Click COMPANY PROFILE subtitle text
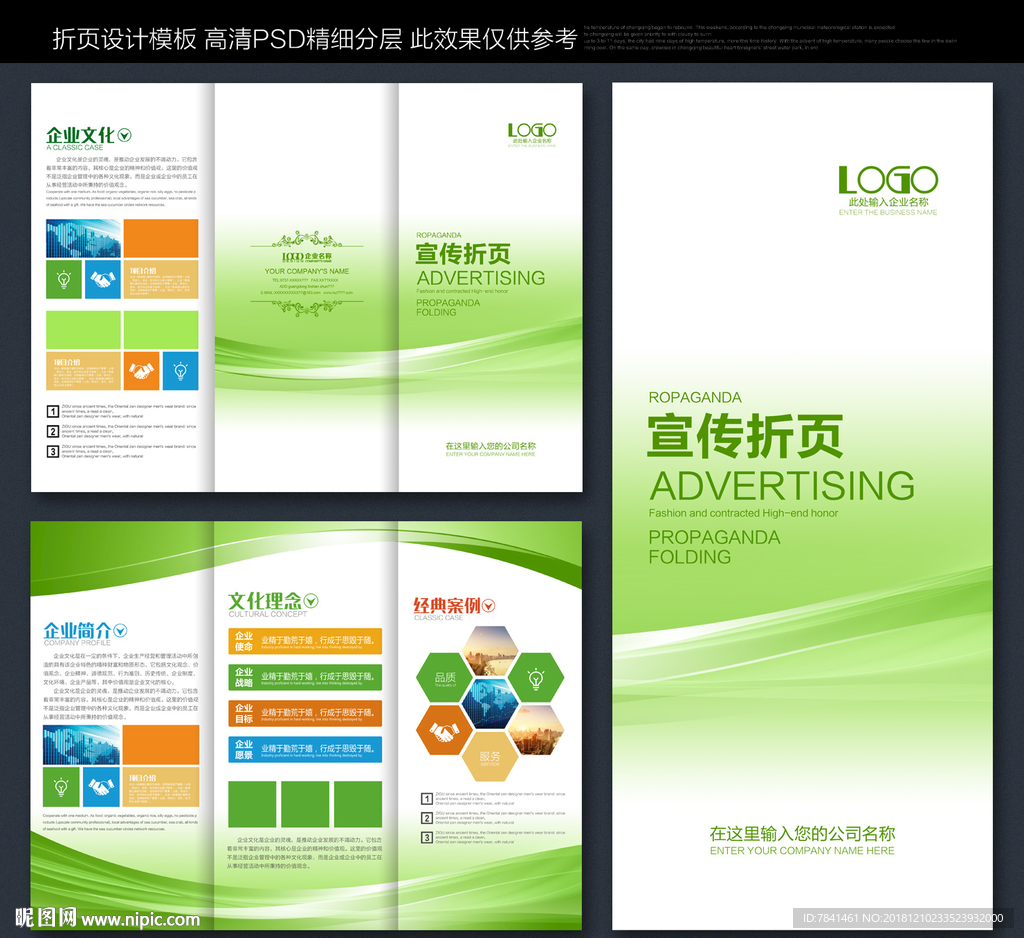This screenshot has width=1024, height=938. (77, 643)
